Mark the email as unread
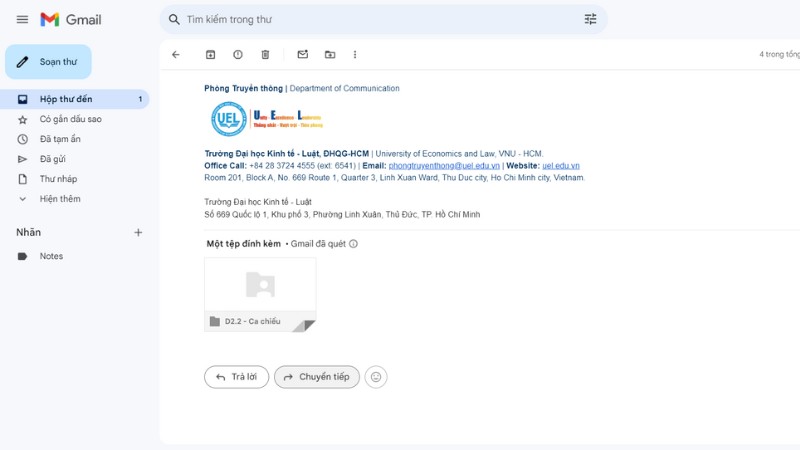The width and height of the screenshot is (800, 450). tap(303, 54)
